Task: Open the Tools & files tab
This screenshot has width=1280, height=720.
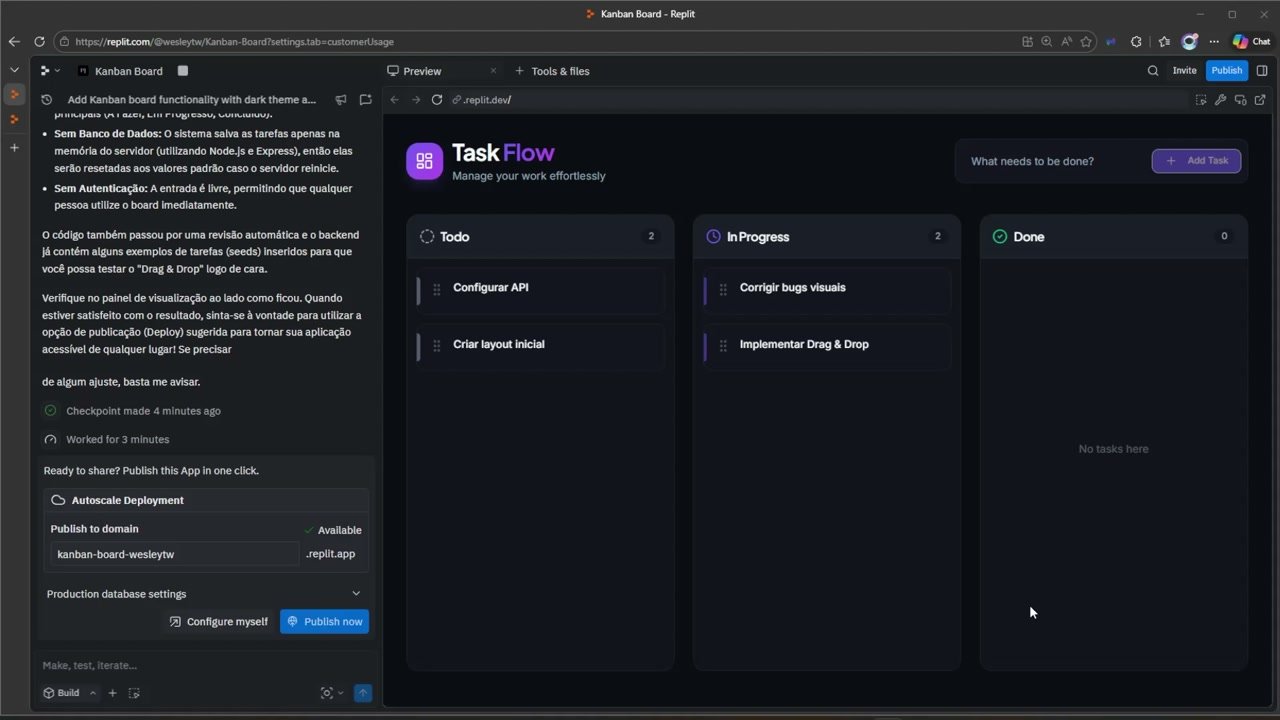Action: pos(560,71)
